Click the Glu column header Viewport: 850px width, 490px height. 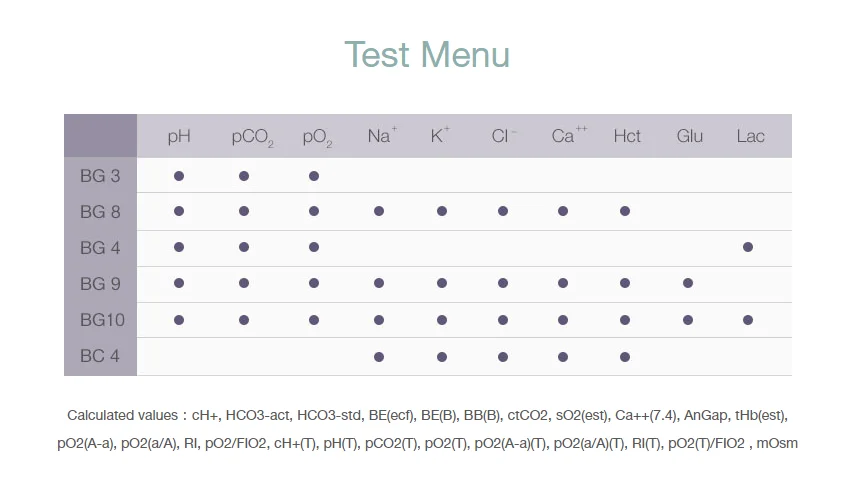[x=689, y=136]
